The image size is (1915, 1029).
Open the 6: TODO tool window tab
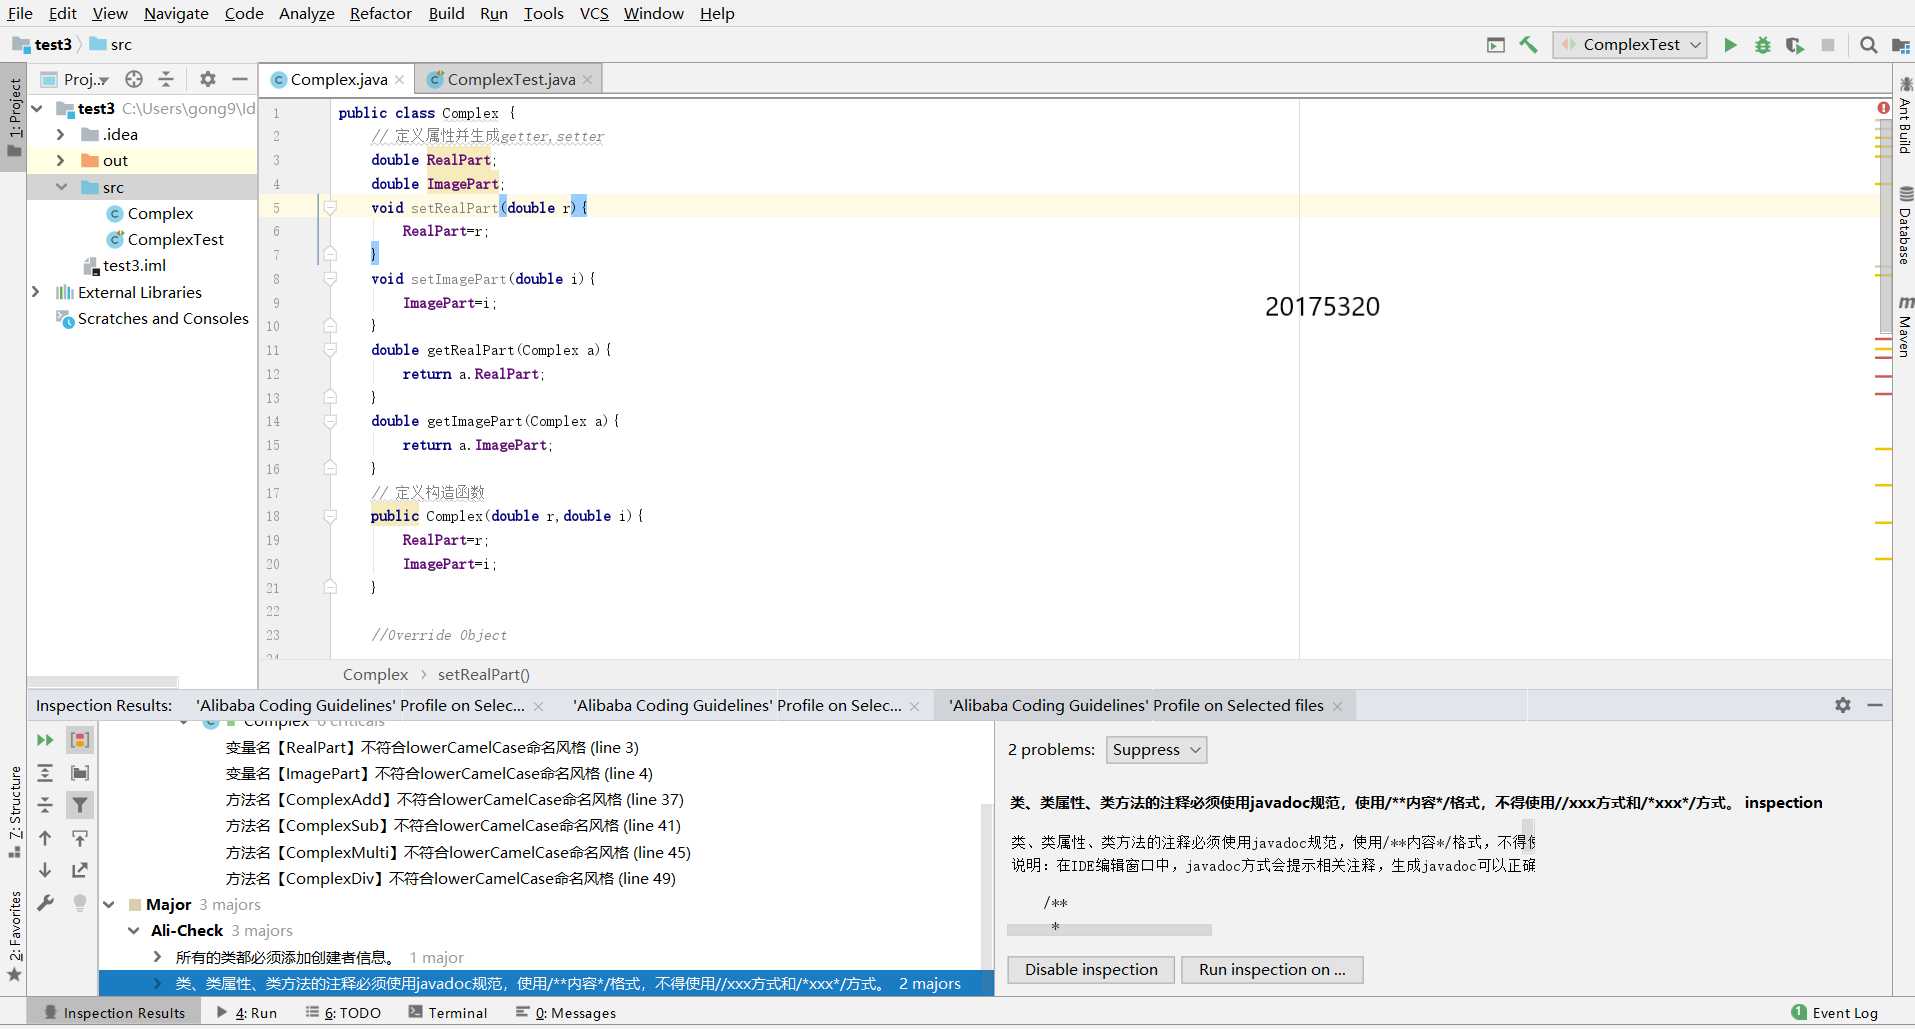(343, 1012)
